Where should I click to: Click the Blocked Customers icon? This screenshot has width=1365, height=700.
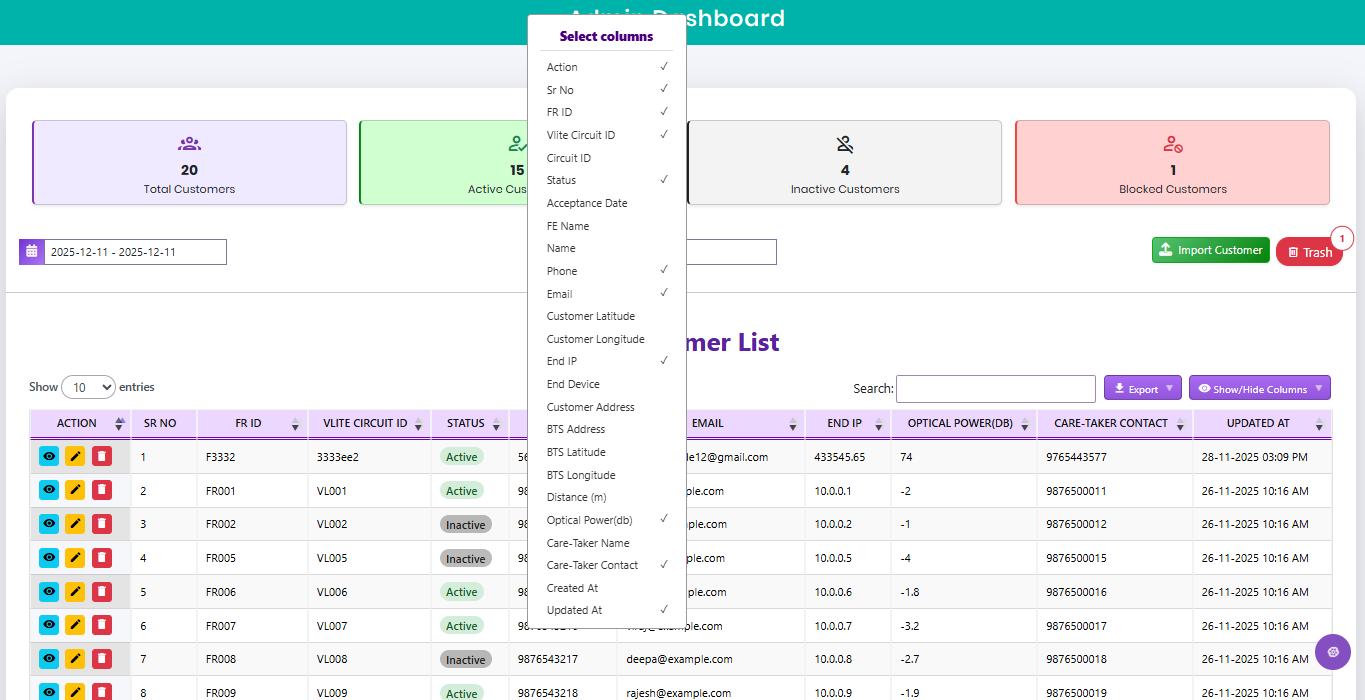coord(1173,144)
